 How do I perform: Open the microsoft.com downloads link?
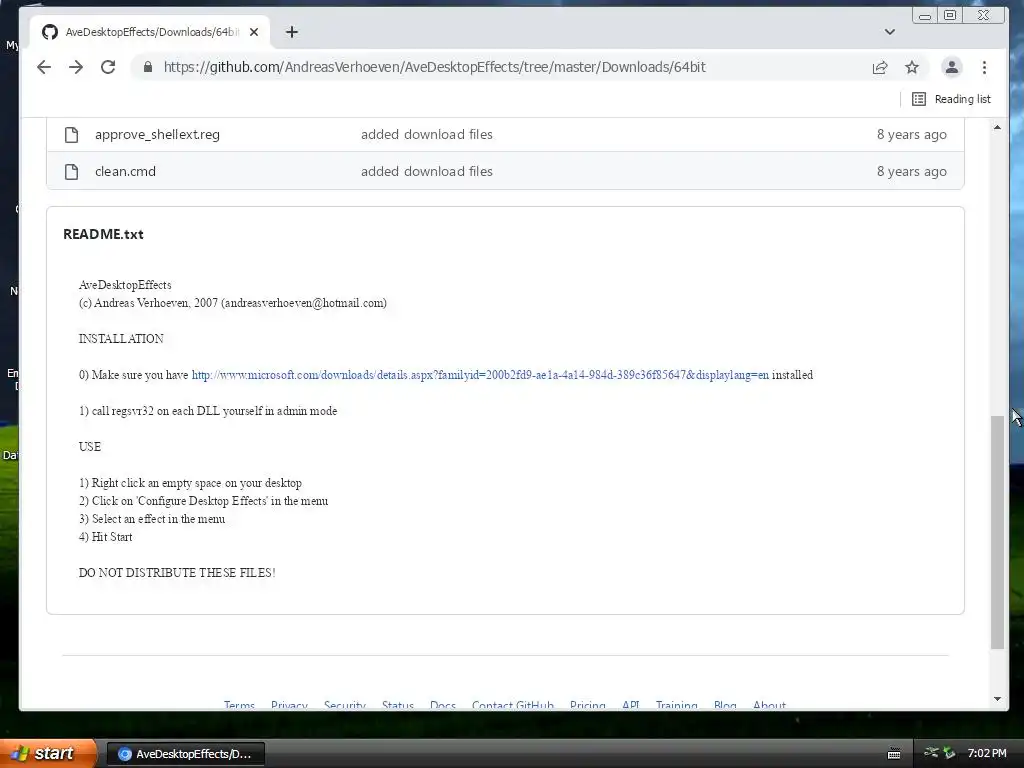tap(480, 375)
